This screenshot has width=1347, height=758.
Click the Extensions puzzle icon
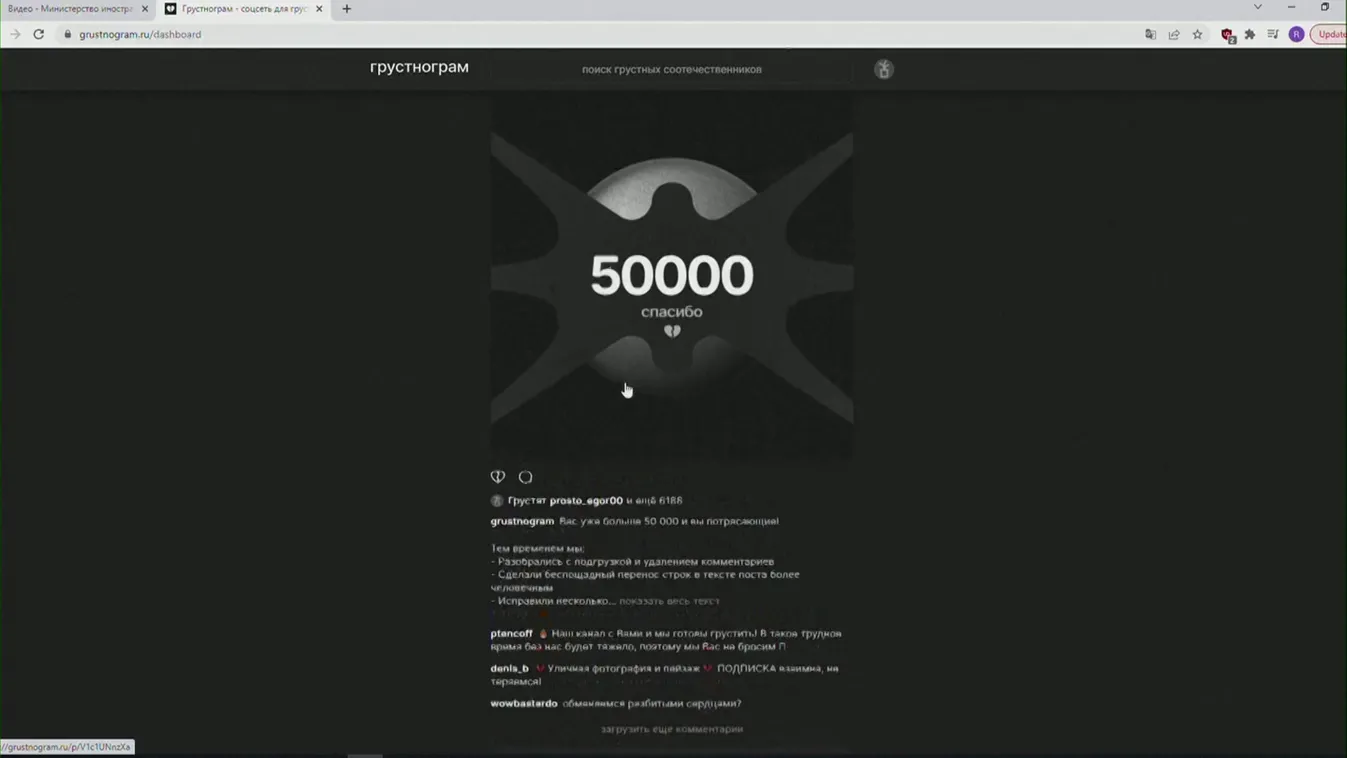[1249, 34]
